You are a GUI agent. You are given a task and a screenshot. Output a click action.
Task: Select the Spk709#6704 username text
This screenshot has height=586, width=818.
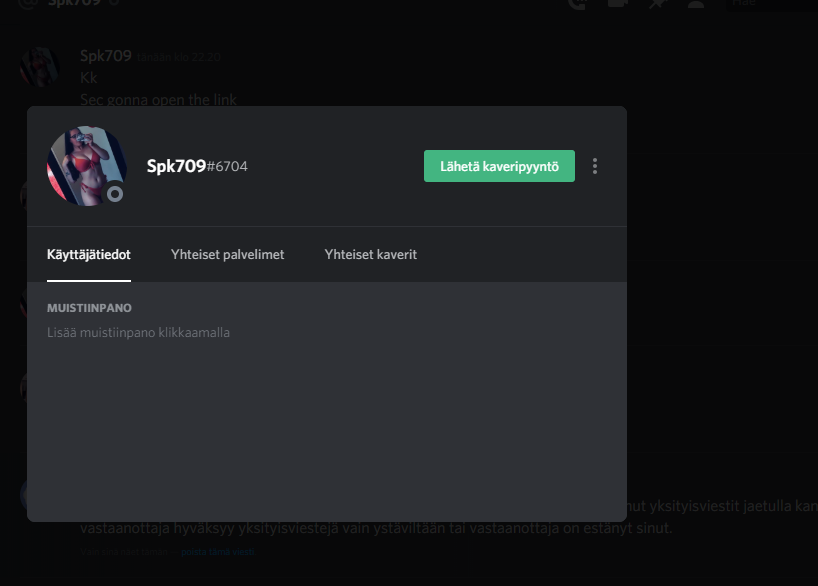[x=197, y=166]
